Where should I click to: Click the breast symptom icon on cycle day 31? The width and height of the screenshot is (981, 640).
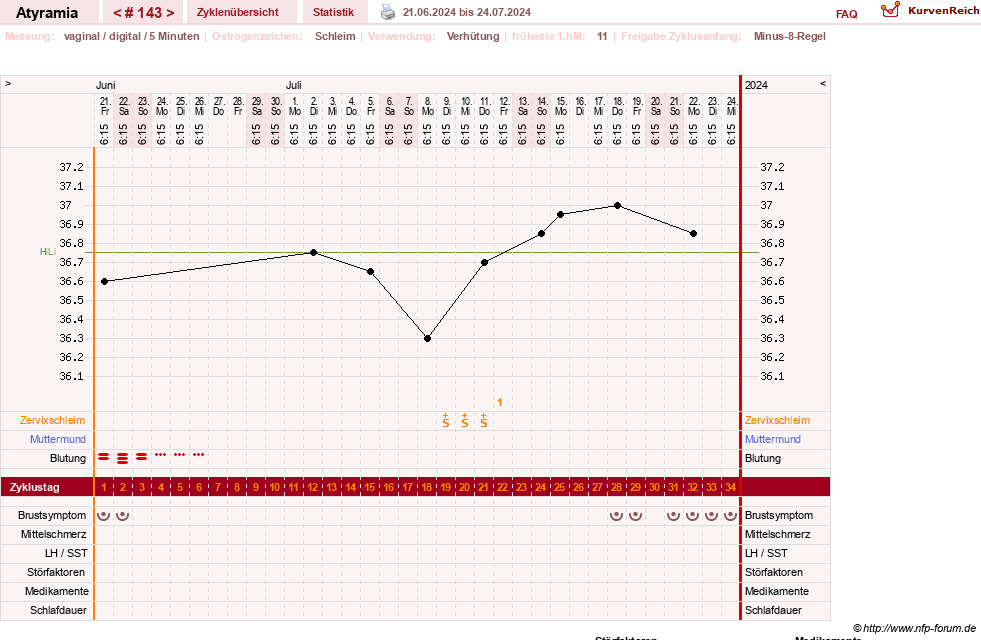coord(673,516)
